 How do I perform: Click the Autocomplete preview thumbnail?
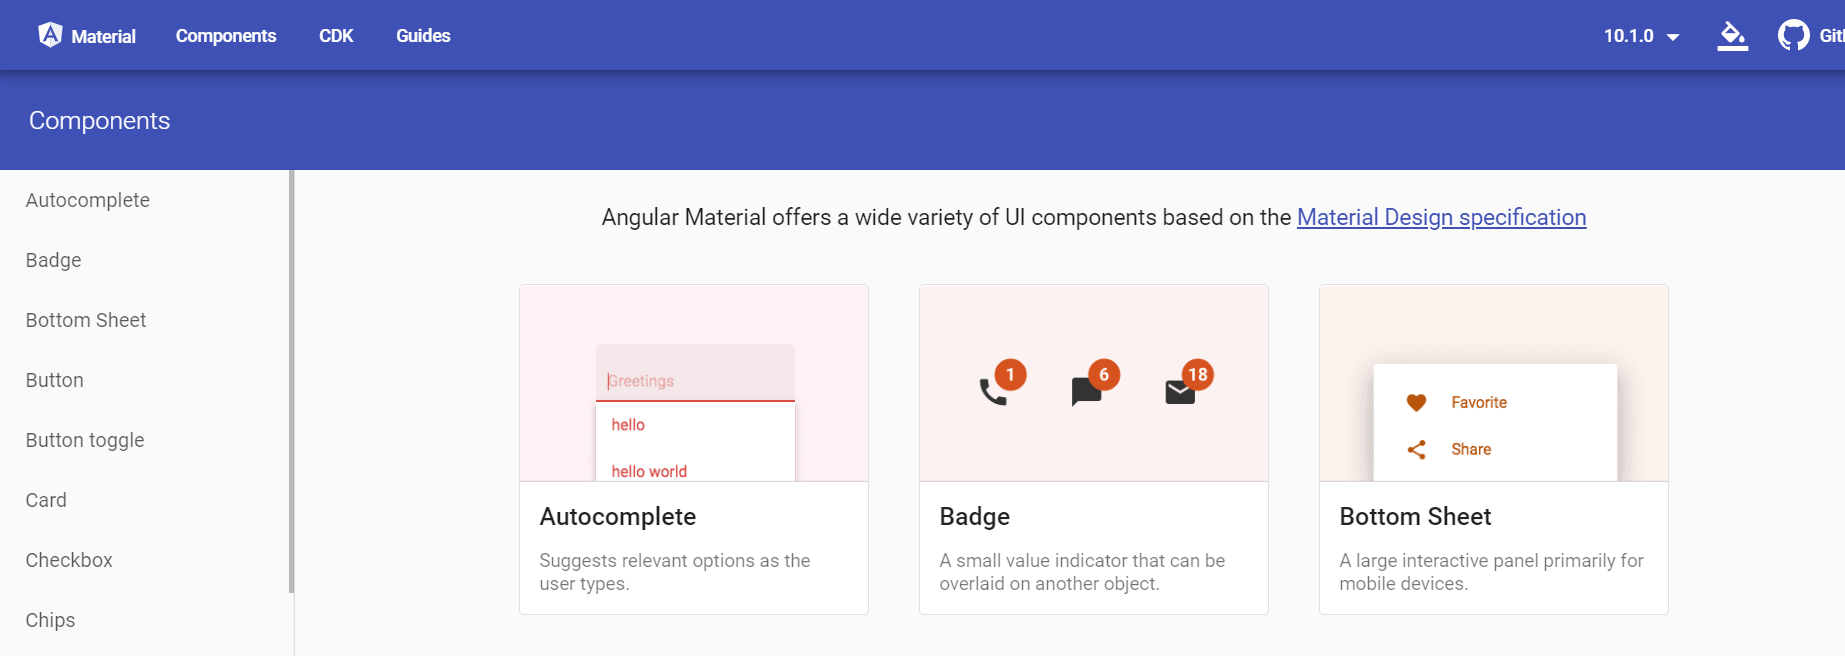(x=694, y=383)
